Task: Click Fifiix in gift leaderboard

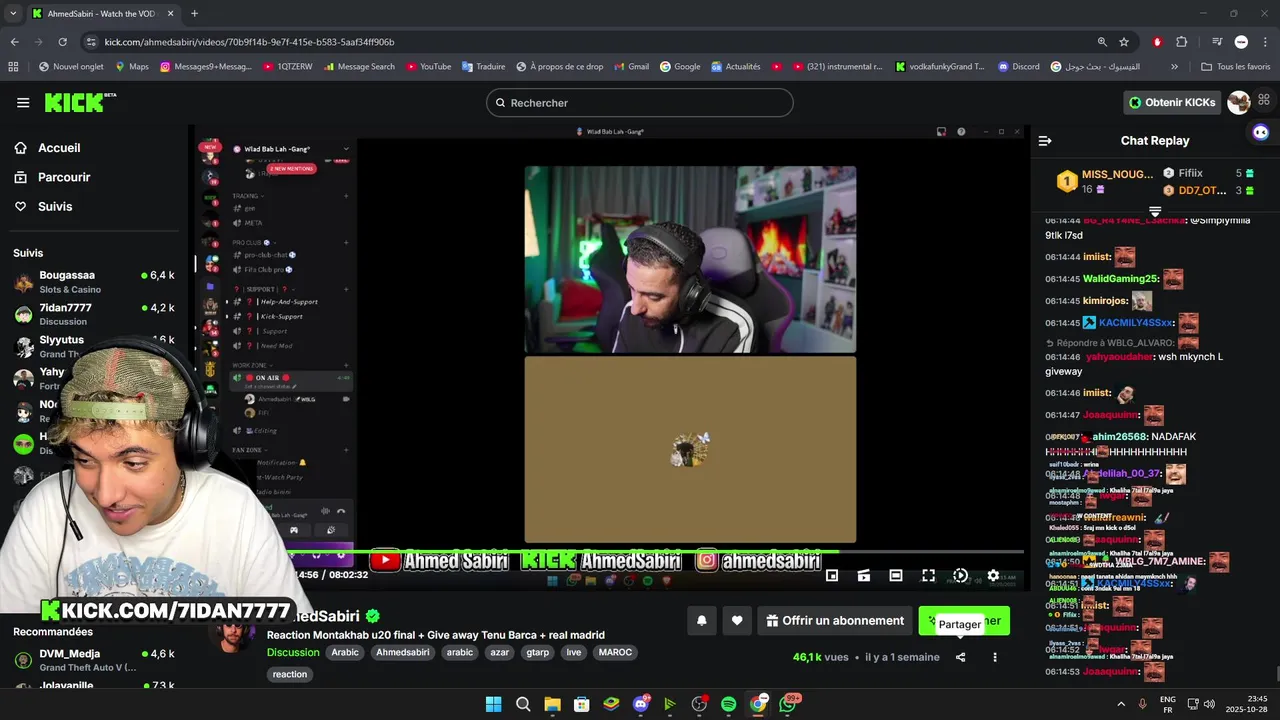Action: (1190, 173)
